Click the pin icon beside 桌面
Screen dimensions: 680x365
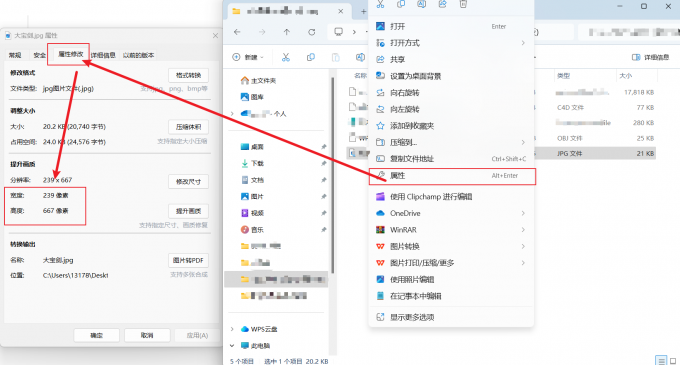[324, 147]
